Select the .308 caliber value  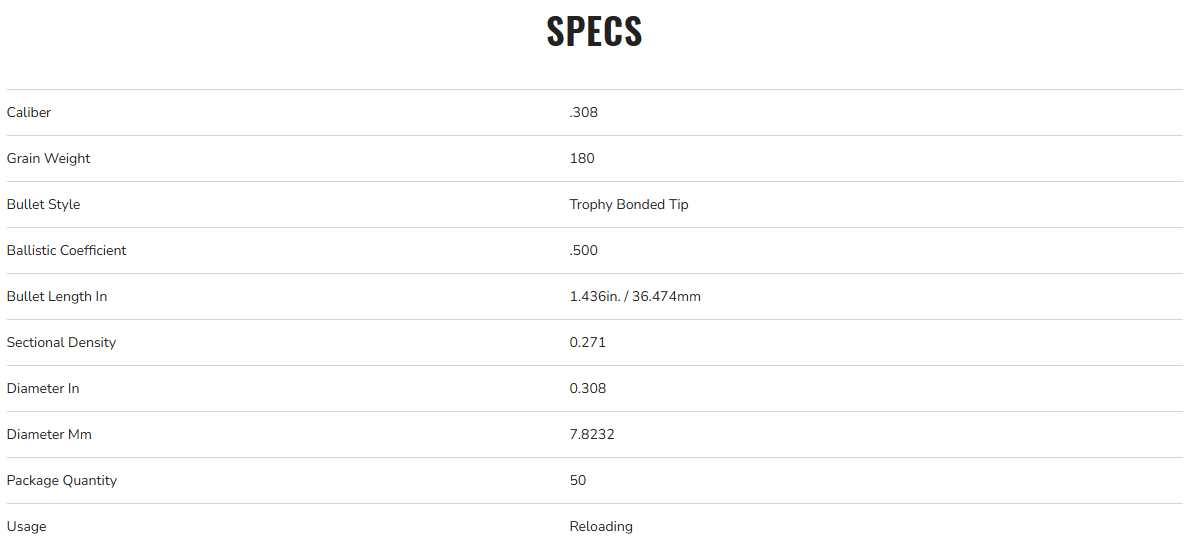click(x=584, y=113)
